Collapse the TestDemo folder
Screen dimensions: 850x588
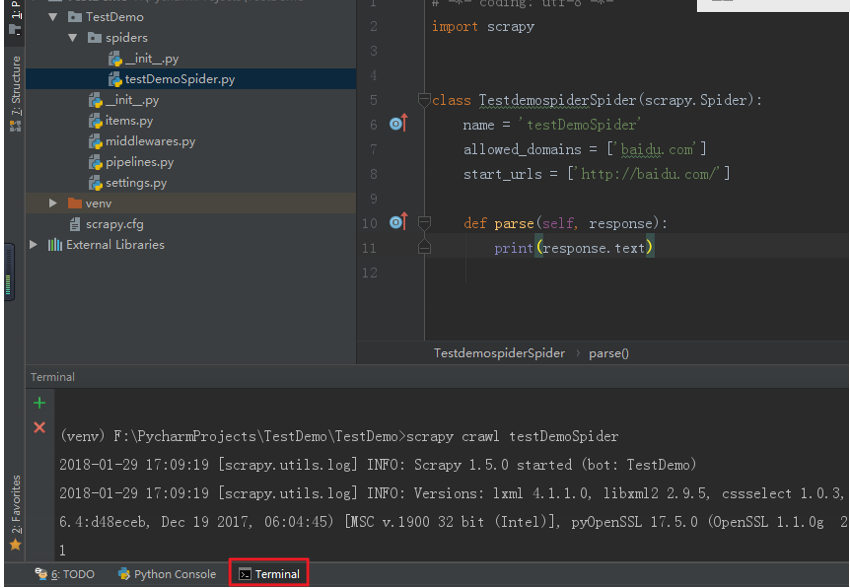pyautogui.click(x=53, y=17)
